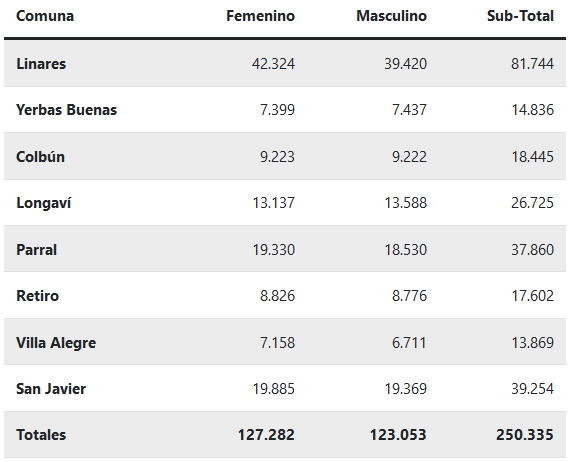Click the Linares row label
Viewport: 572px width, 462px height.
click(x=41, y=64)
